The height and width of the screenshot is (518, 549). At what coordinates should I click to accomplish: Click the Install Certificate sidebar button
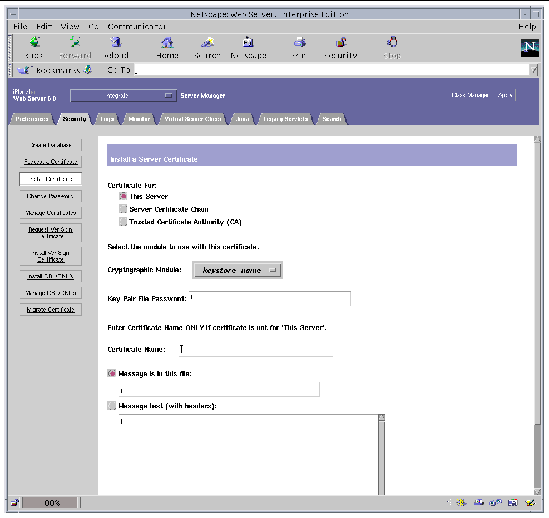point(51,179)
